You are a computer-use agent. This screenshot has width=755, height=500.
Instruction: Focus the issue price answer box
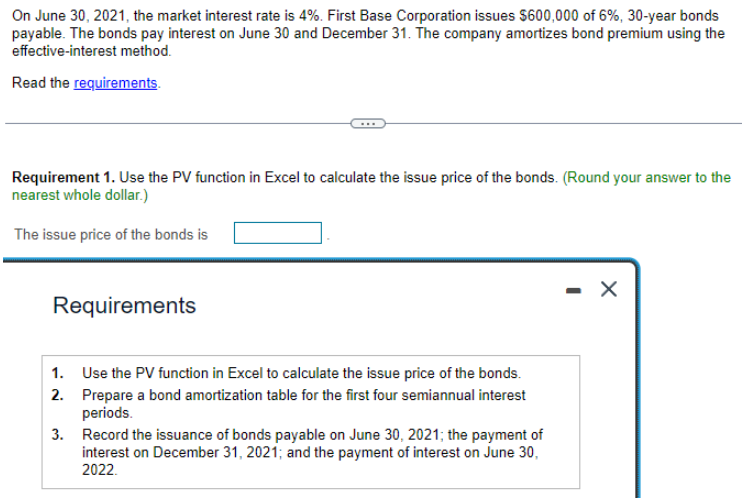pos(278,233)
